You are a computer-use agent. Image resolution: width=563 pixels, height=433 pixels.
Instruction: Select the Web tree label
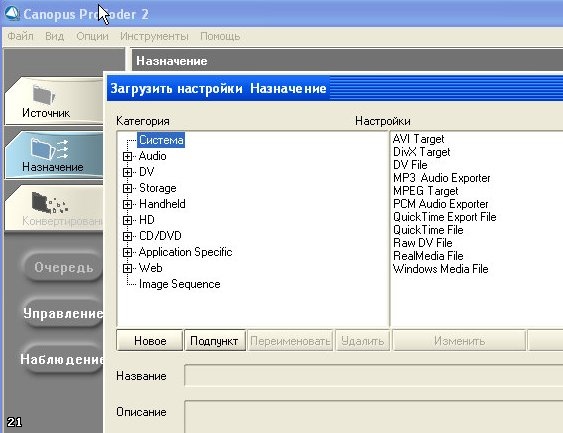pyautogui.click(x=150, y=268)
